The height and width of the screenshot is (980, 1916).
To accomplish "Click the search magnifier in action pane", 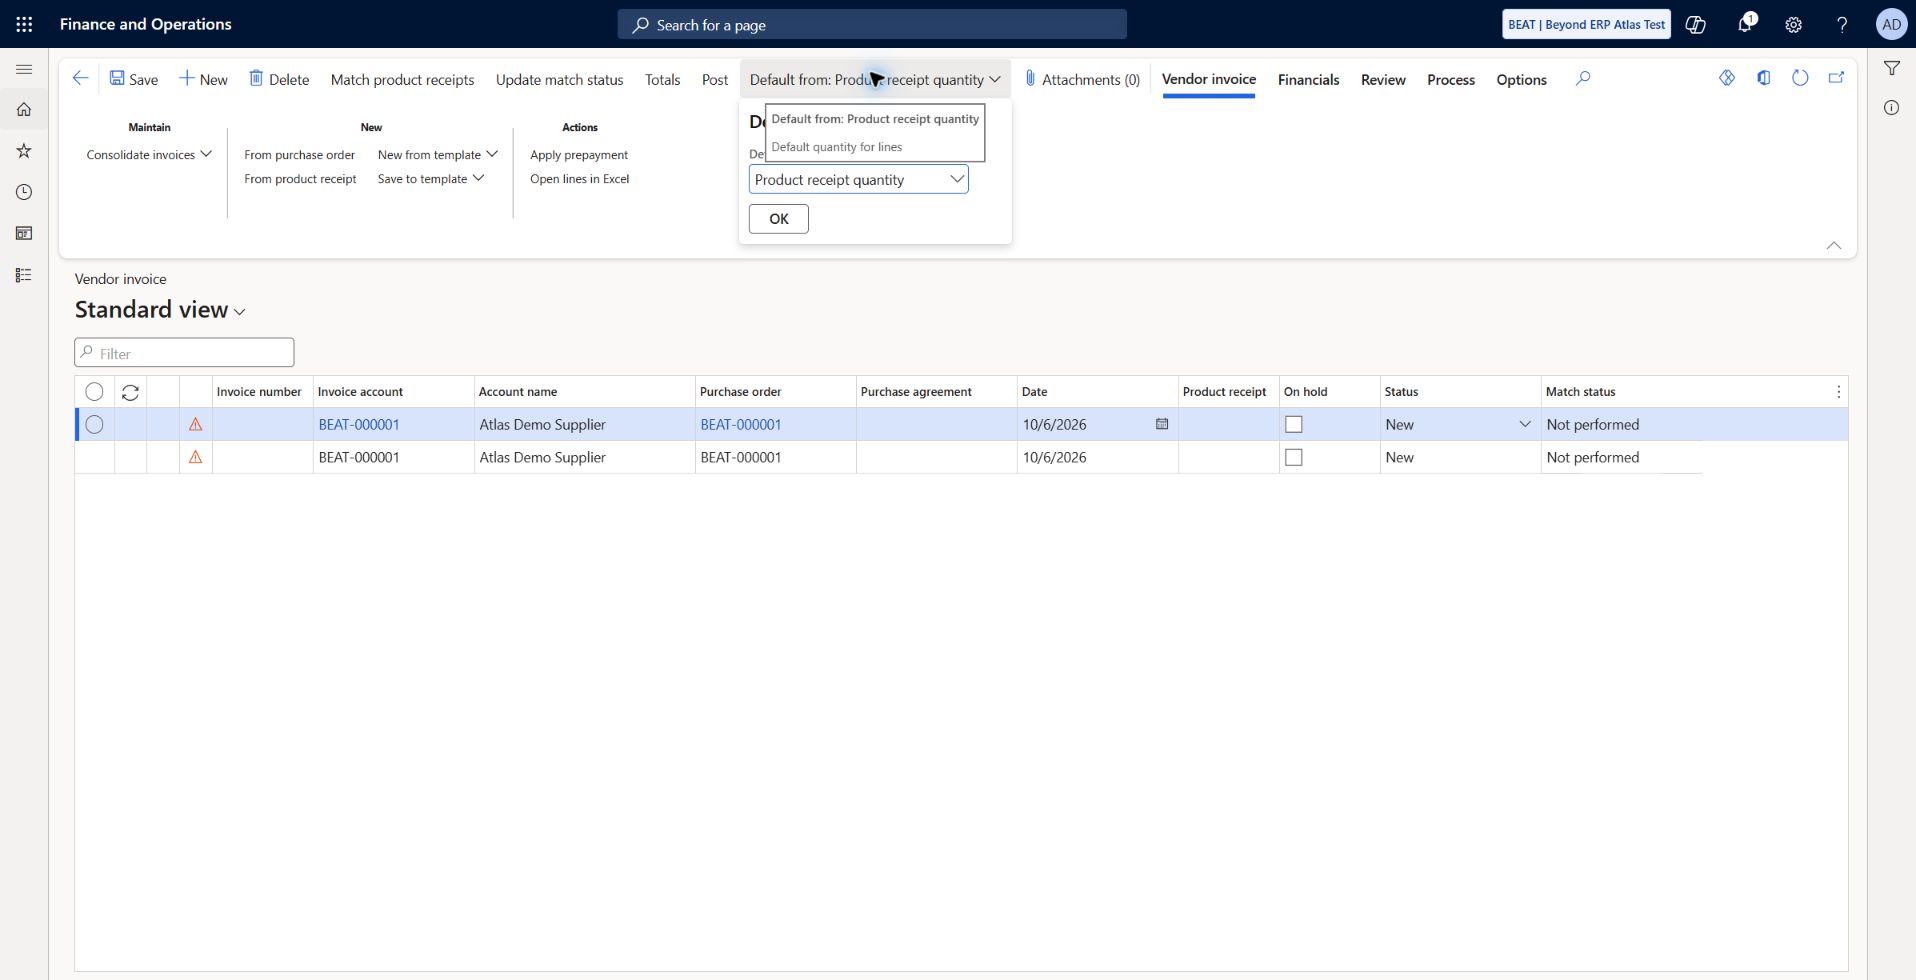I will click(1583, 78).
